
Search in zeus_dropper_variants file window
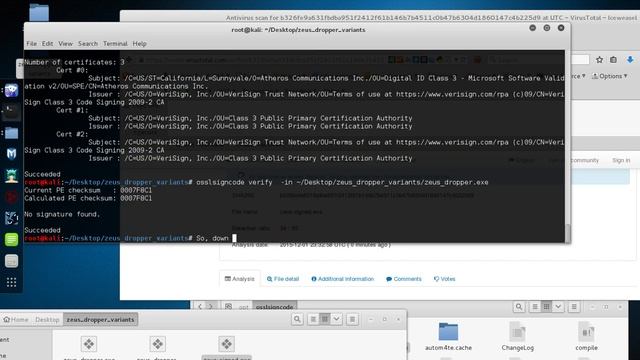pos(297,319)
